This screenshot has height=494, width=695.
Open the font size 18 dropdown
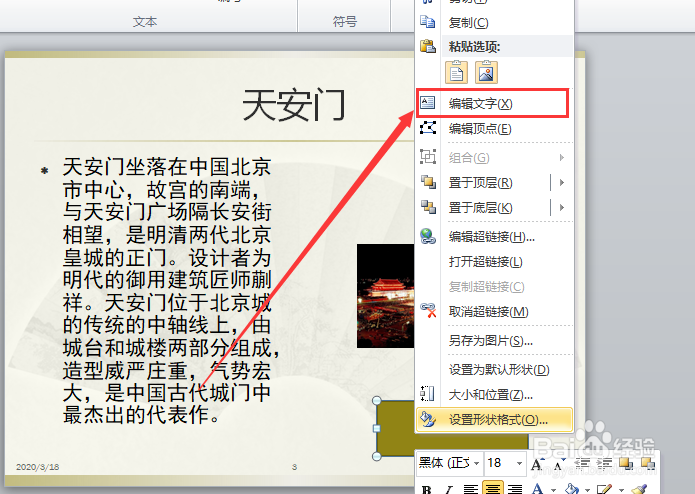coord(519,463)
